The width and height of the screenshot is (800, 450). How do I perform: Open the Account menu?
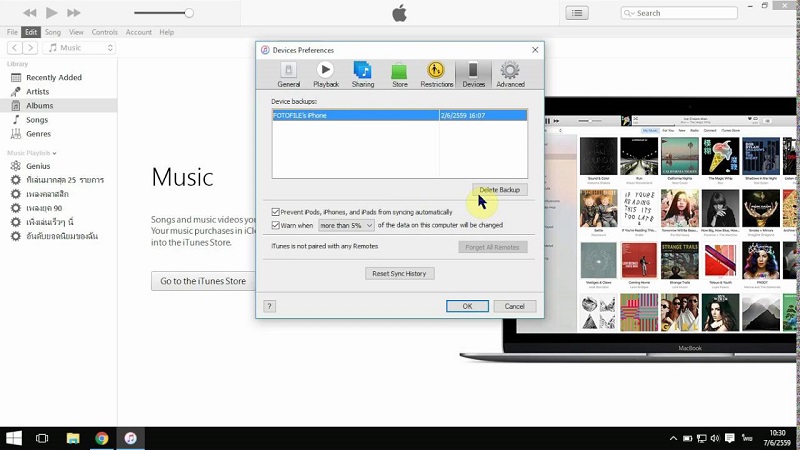tap(139, 32)
